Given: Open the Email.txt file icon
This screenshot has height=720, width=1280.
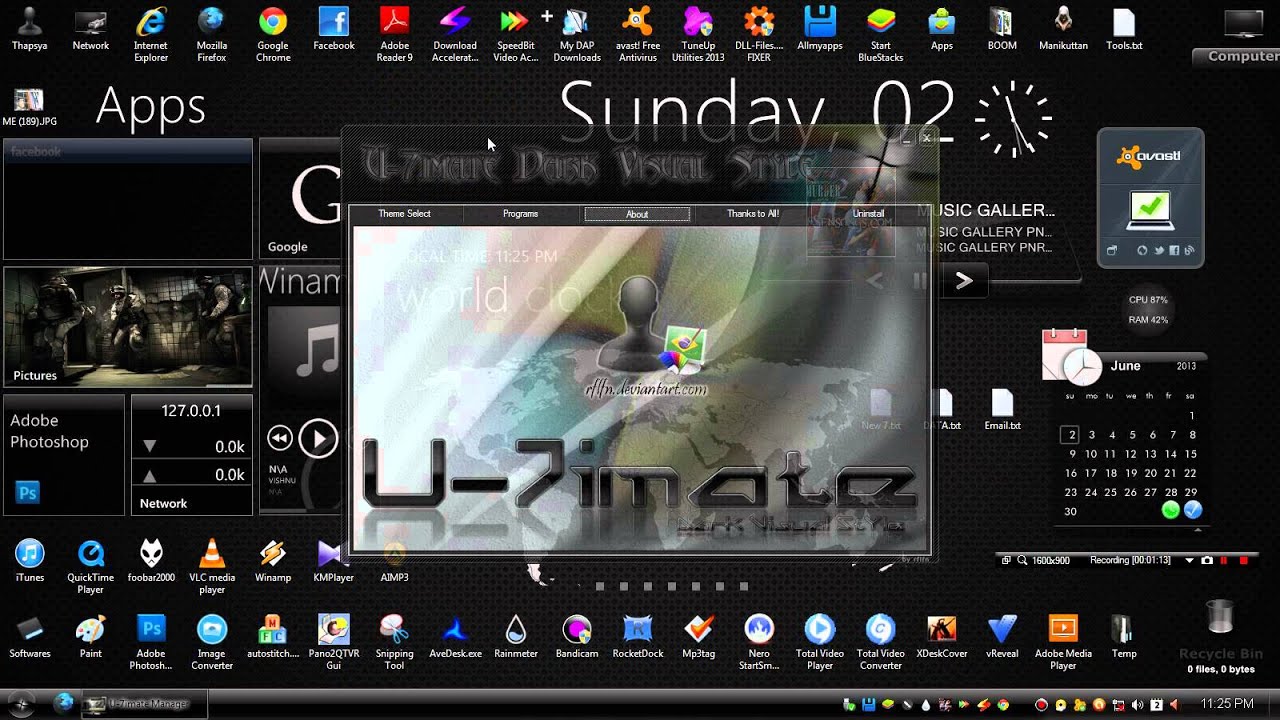Looking at the screenshot, I should click(x=1002, y=410).
